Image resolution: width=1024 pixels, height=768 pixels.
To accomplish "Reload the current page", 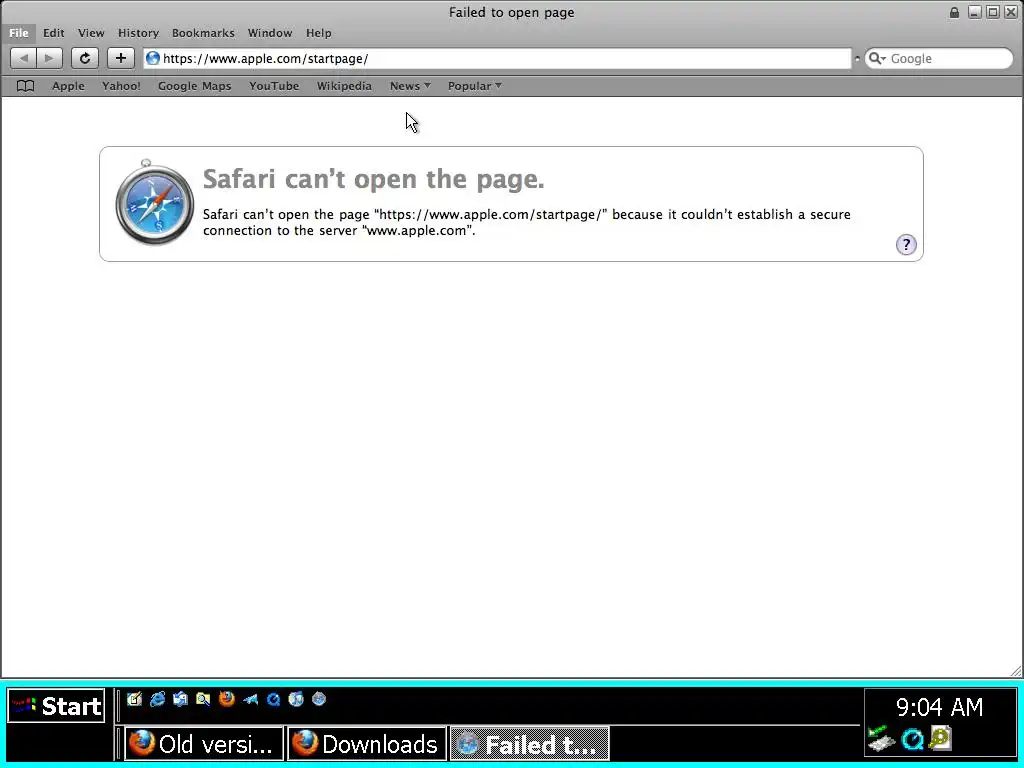I will click(x=85, y=58).
